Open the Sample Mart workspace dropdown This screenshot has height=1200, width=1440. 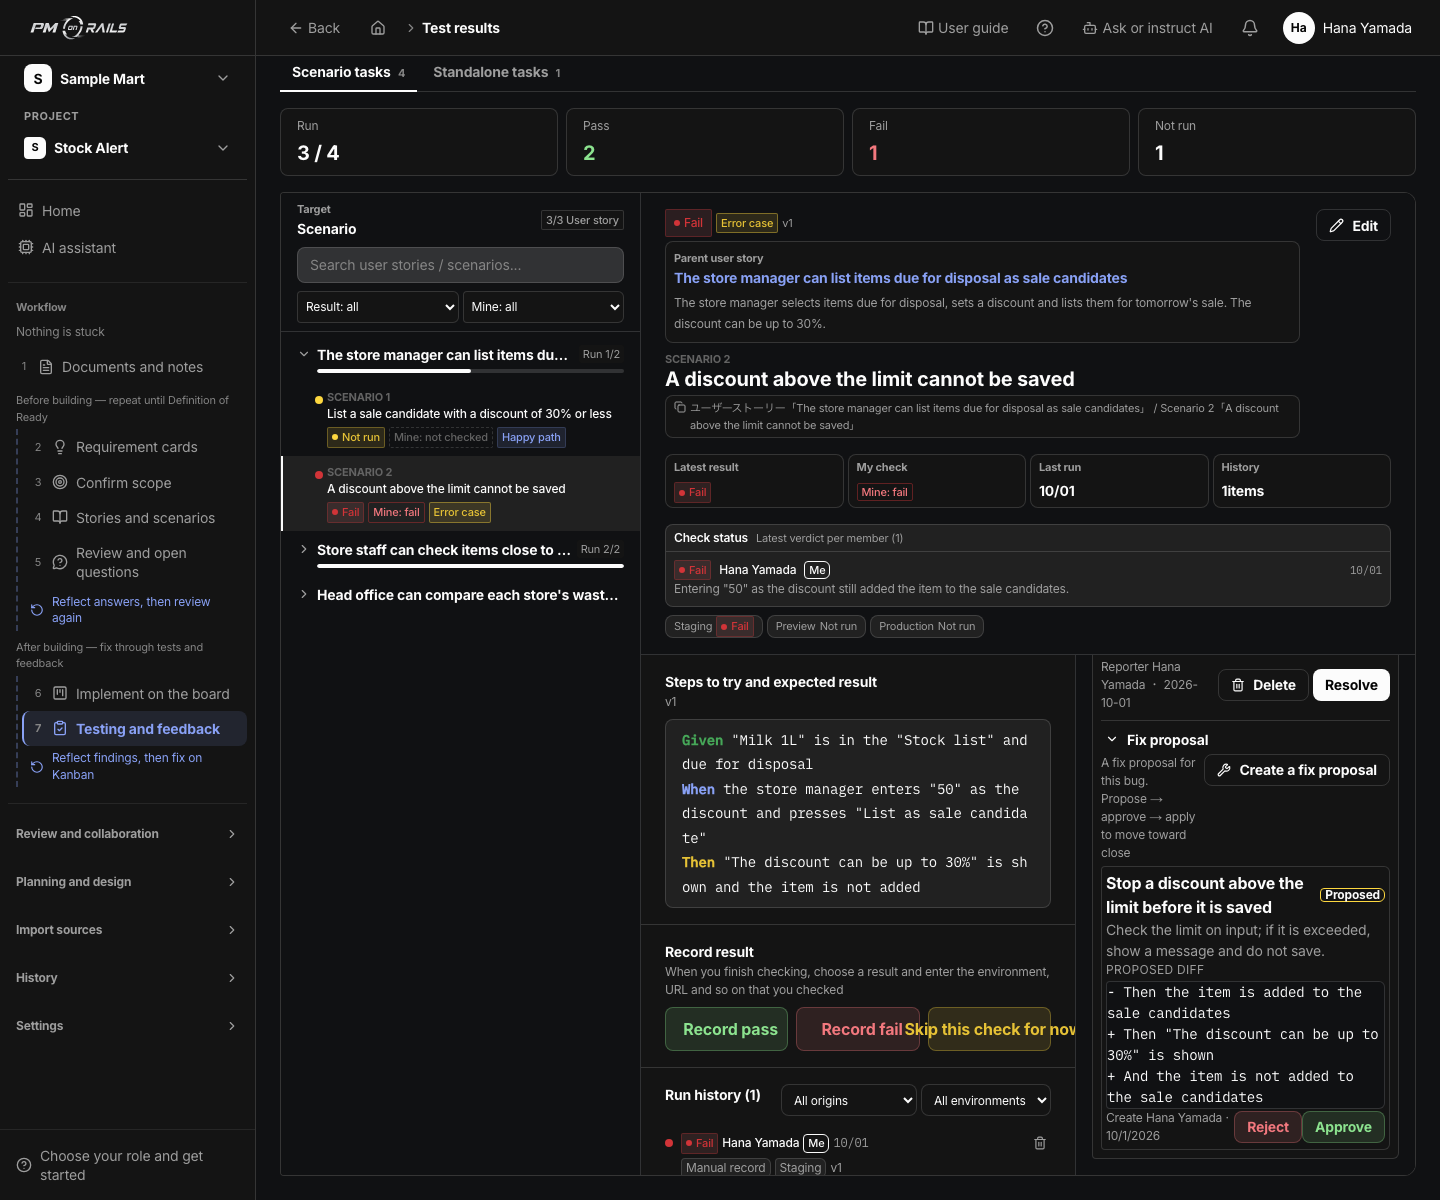(x=127, y=79)
